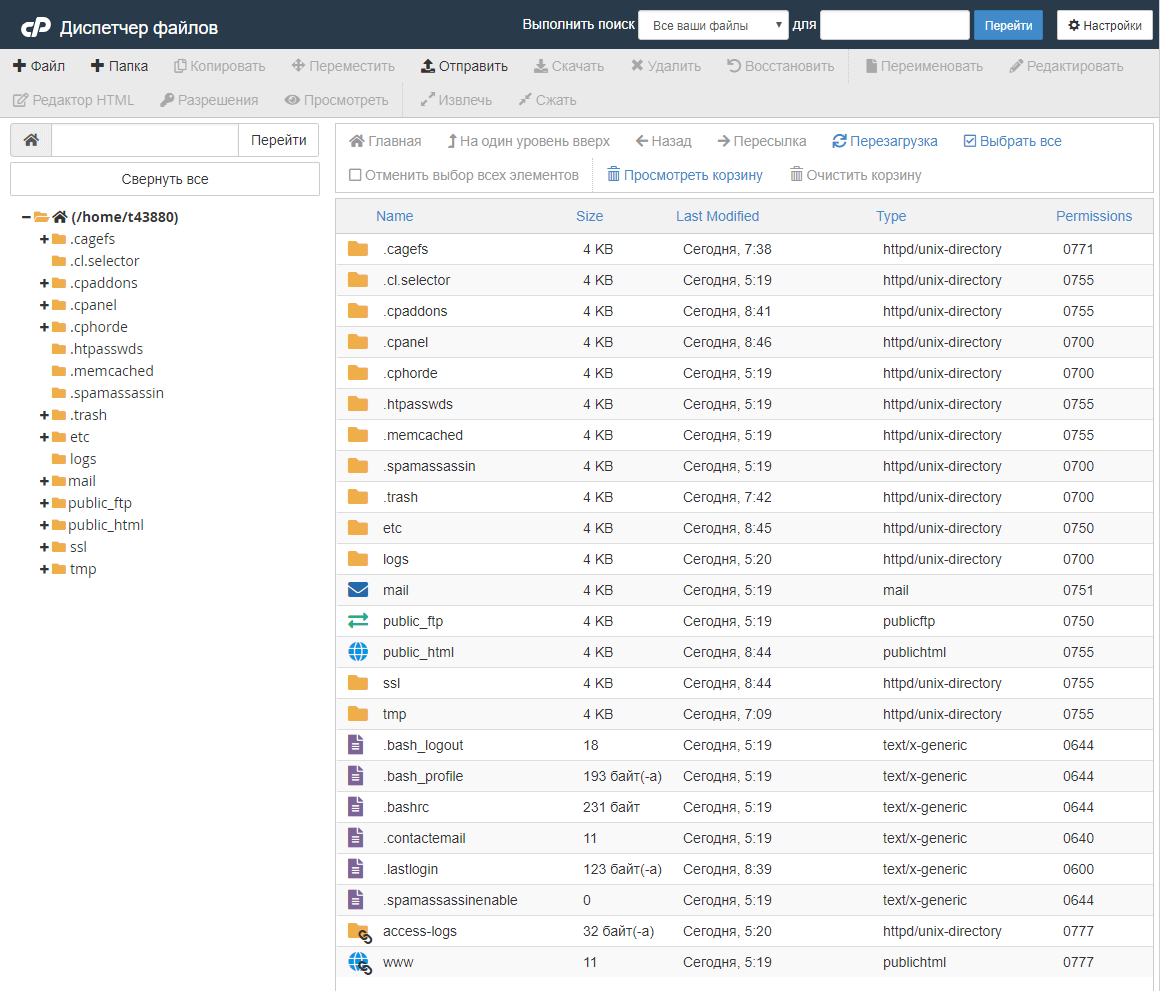This screenshot has width=1160, height=991.
Task: Click the public_html globe icon in list
Action: click(x=358, y=652)
